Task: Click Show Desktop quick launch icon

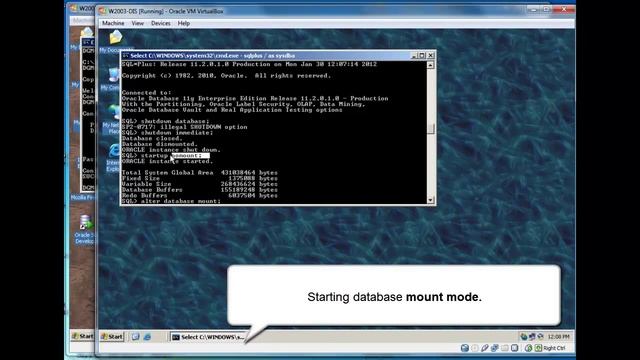Action: (136, 337)
